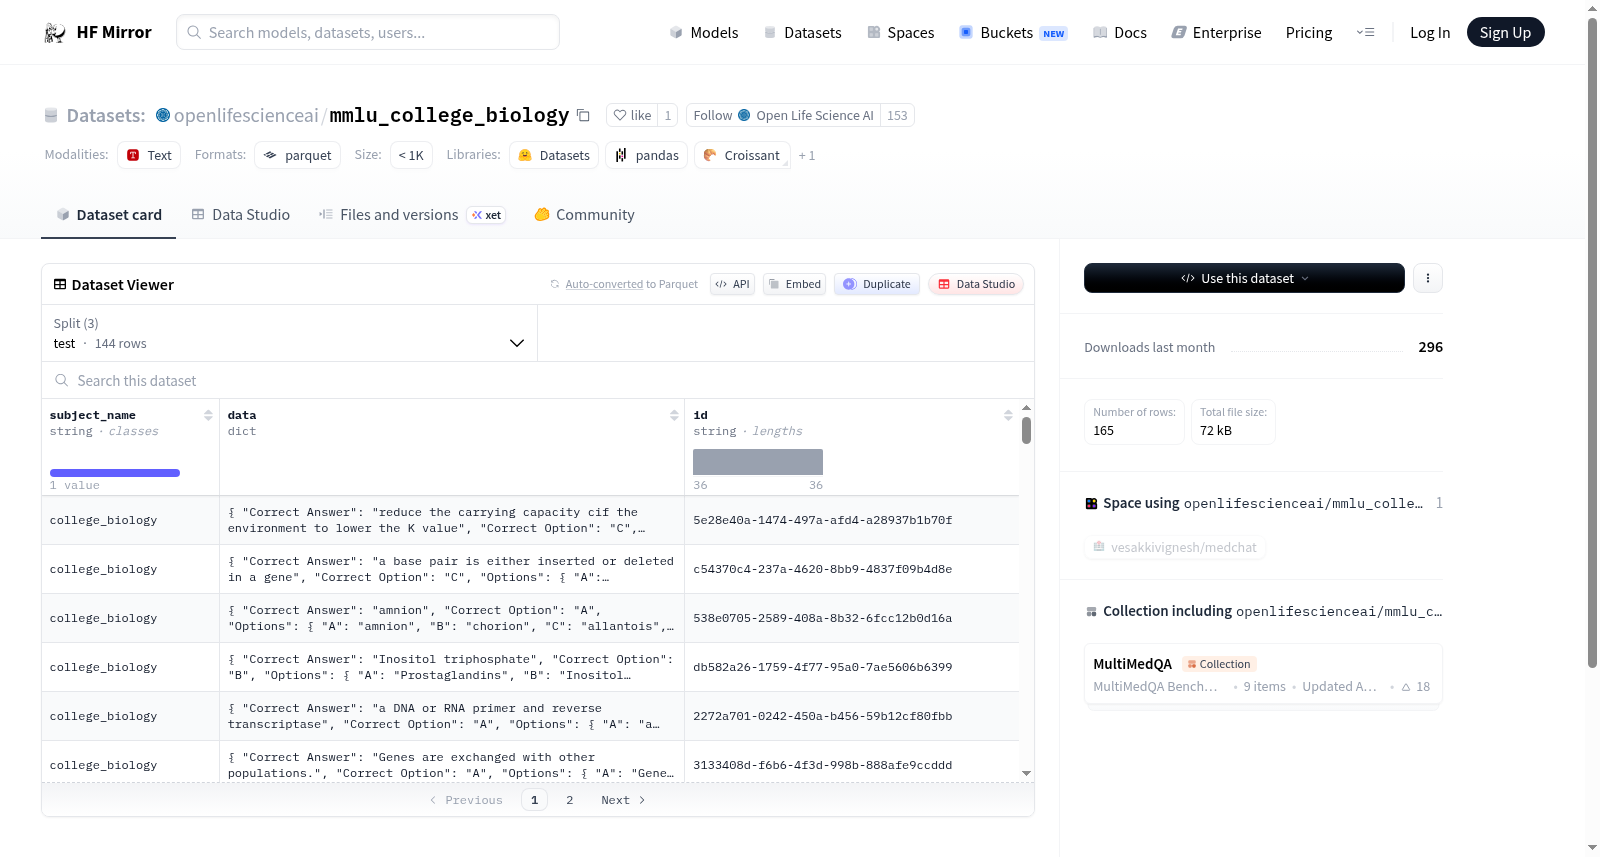Click the id lengths histogram bar

pos(758,462)
